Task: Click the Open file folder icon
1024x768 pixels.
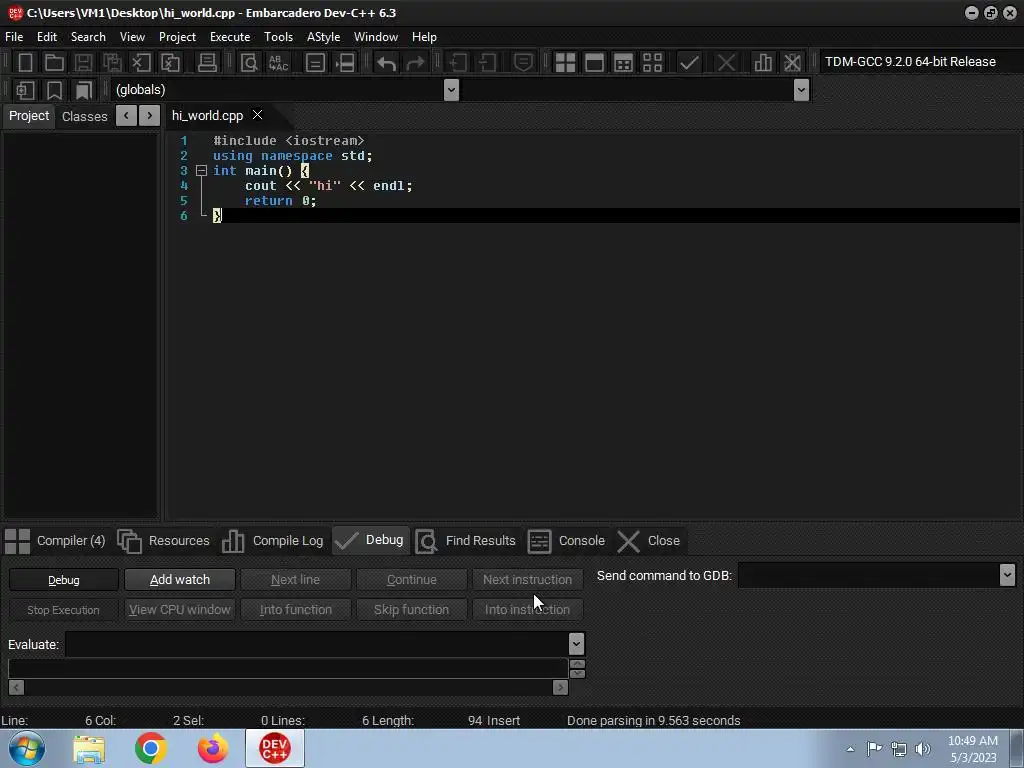Action: pos(54,63)
